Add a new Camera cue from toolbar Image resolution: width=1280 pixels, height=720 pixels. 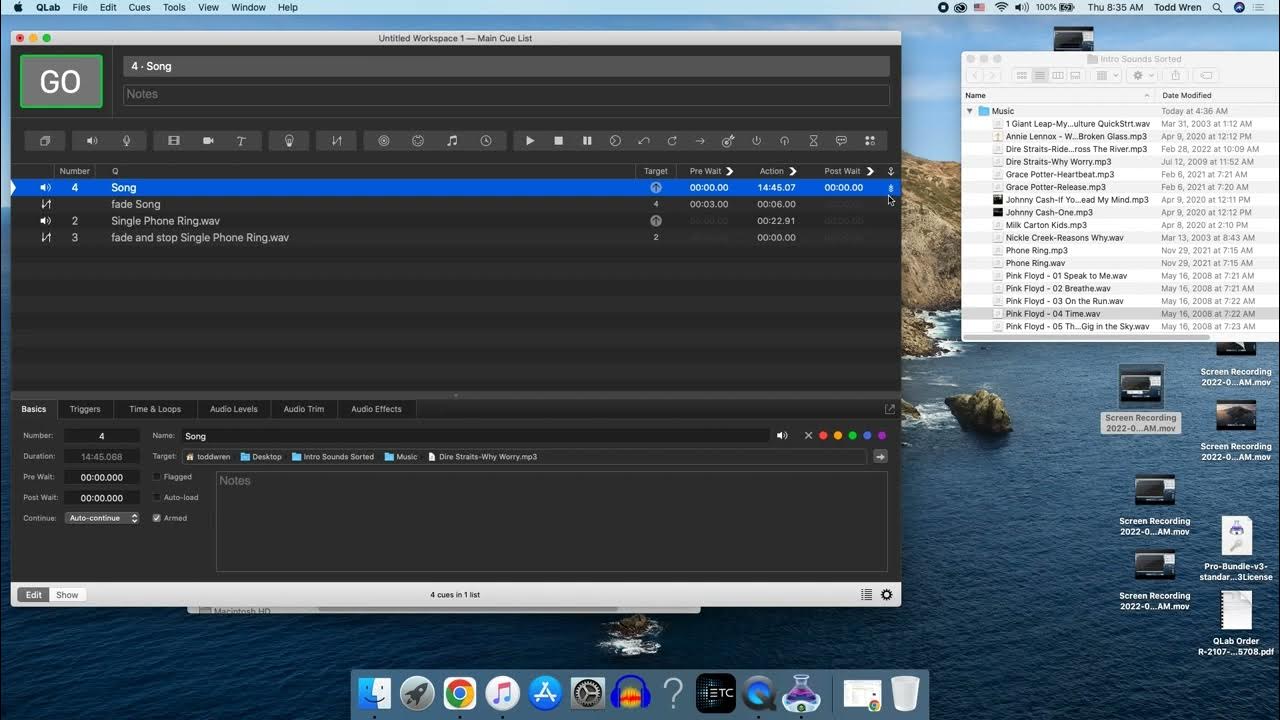pos(208,141)
